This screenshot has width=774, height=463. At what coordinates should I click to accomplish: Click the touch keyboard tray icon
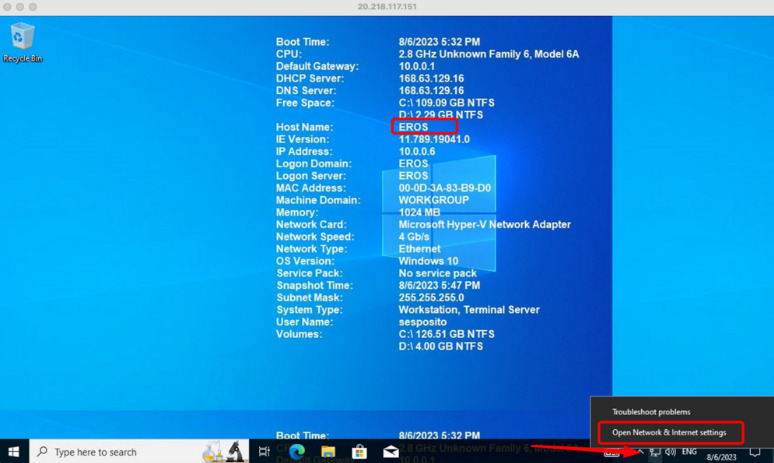611,452
